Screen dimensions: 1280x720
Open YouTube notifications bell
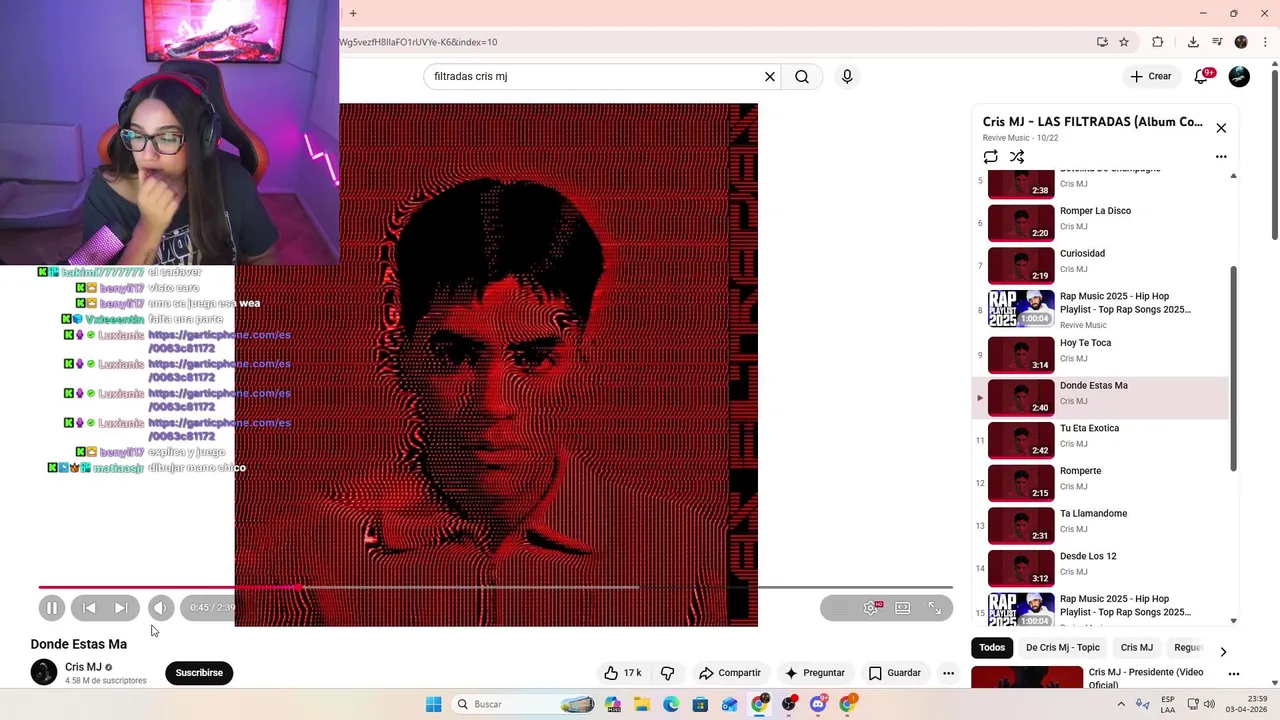point(1203,77)
